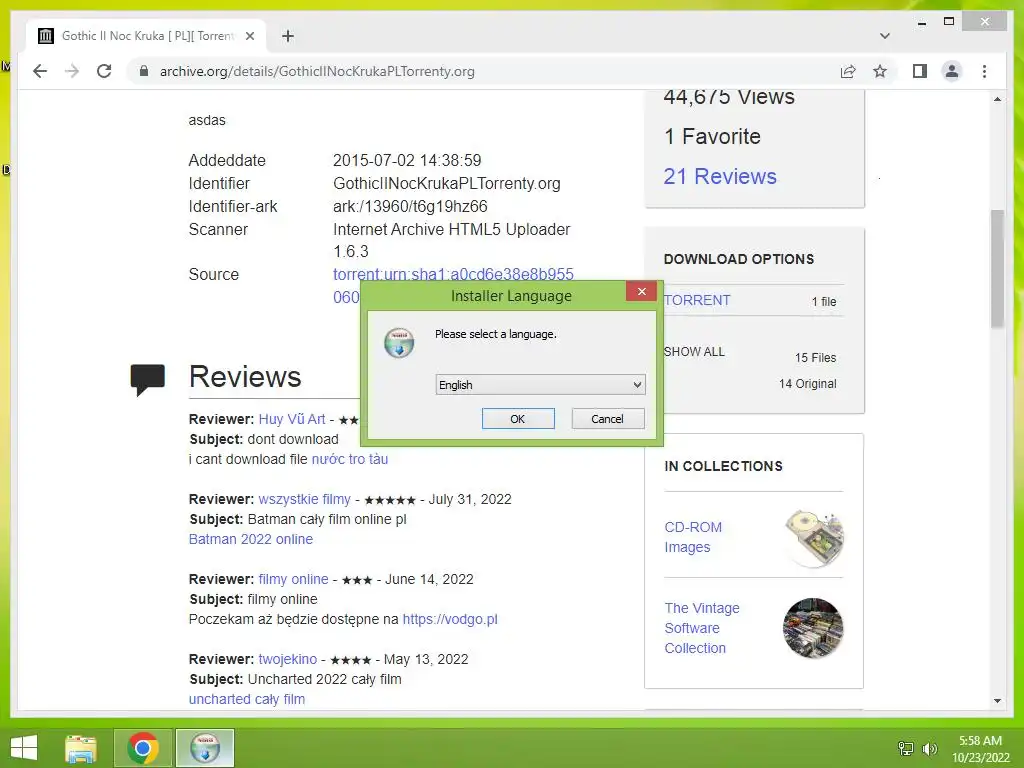
Task: Click the 14 Original count text
Action: (x=807, y=384)
